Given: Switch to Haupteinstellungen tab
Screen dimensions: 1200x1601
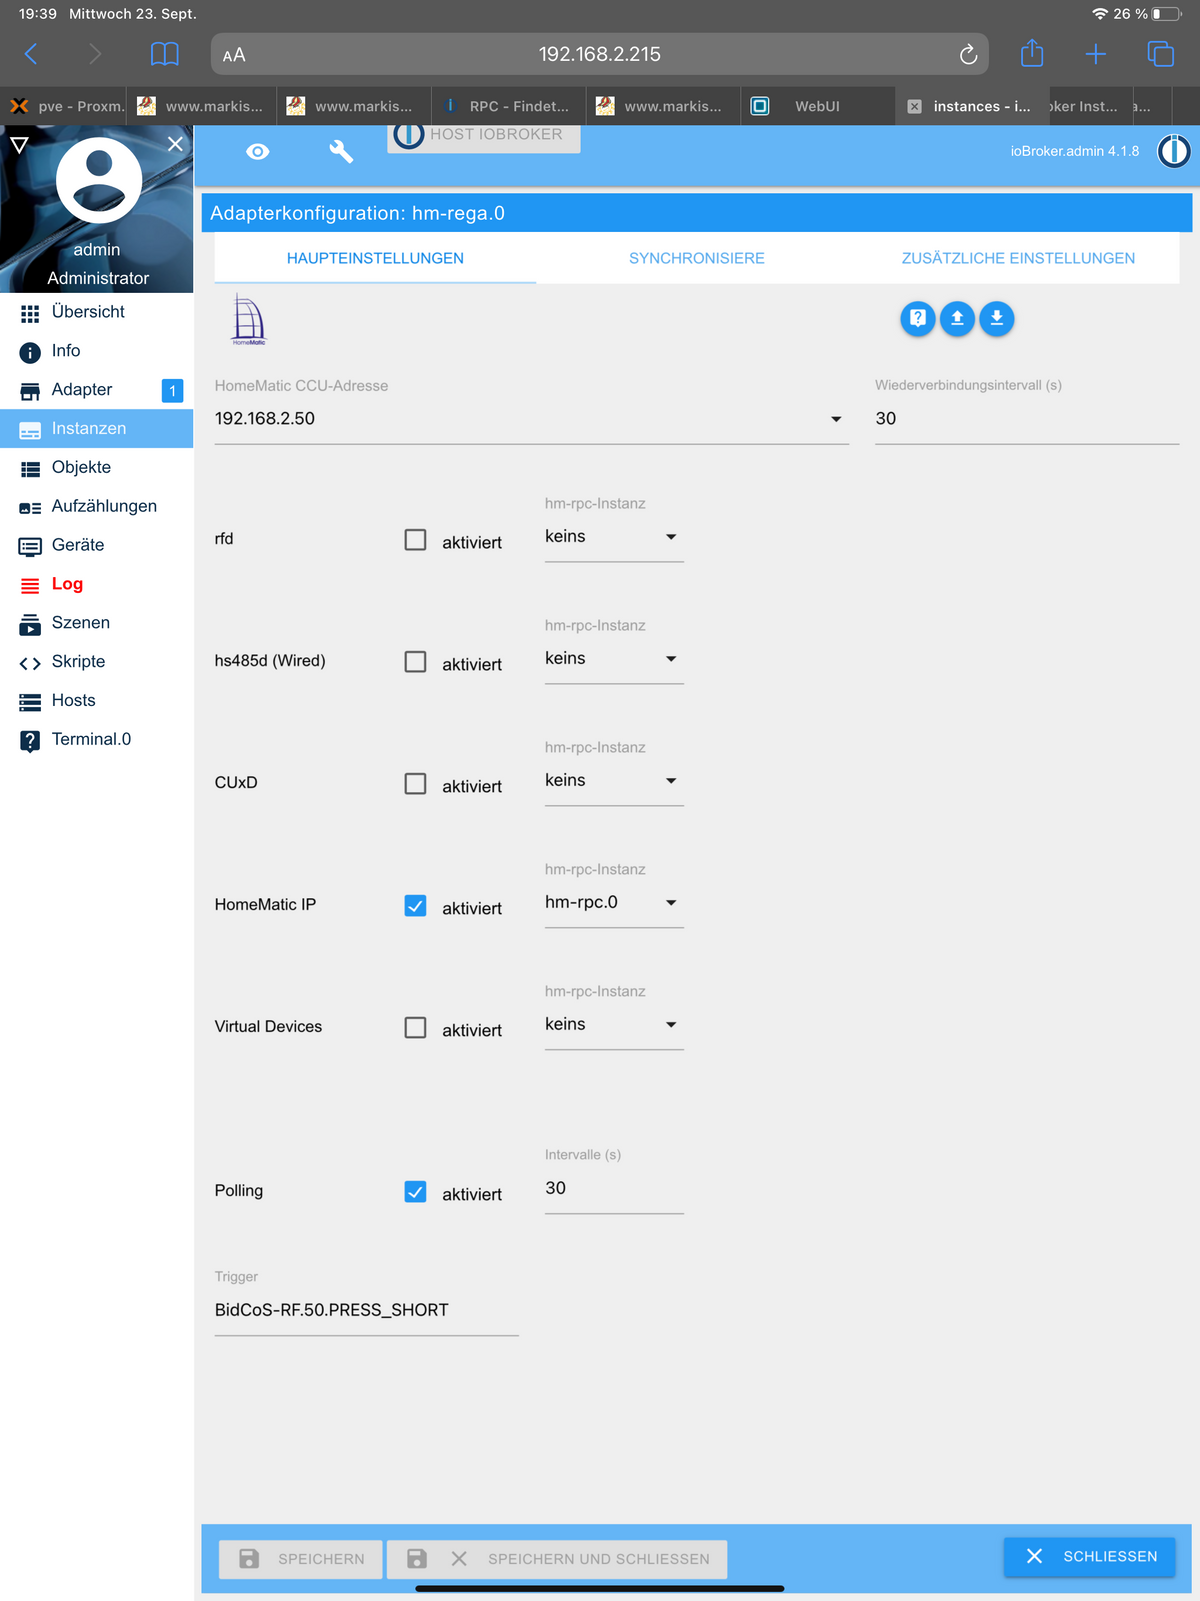Looking at the screenshot, I should 375,258.
